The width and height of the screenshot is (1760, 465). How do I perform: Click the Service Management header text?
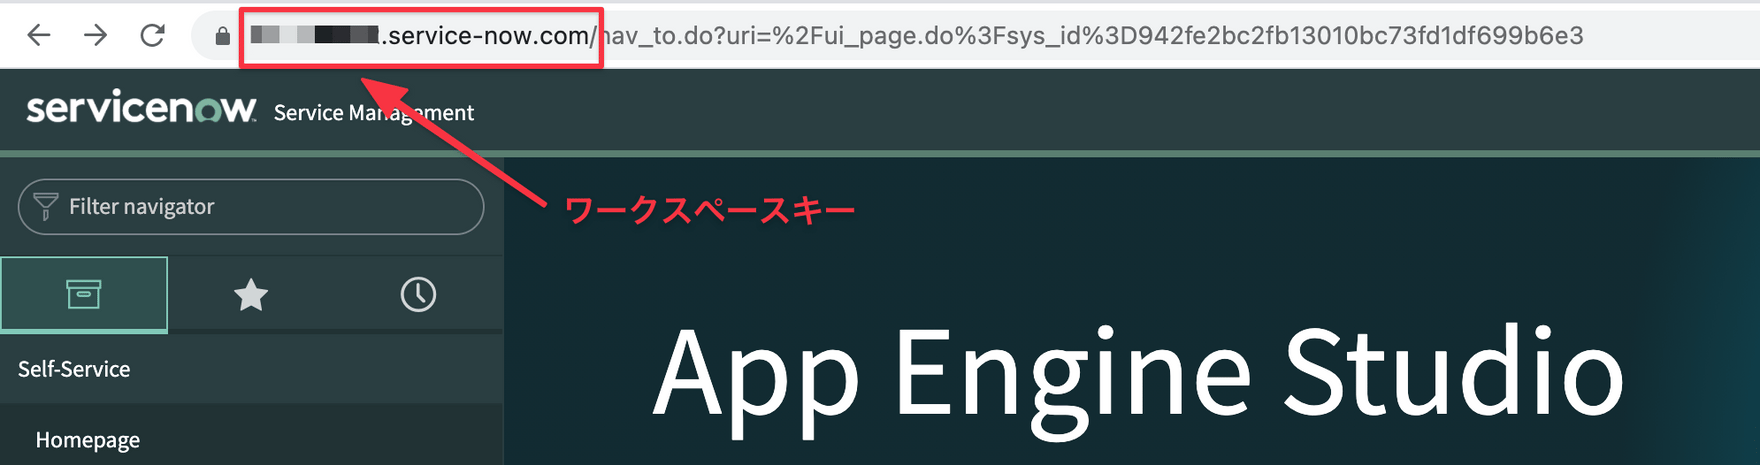pyautogui.click(x=373, y=112)
